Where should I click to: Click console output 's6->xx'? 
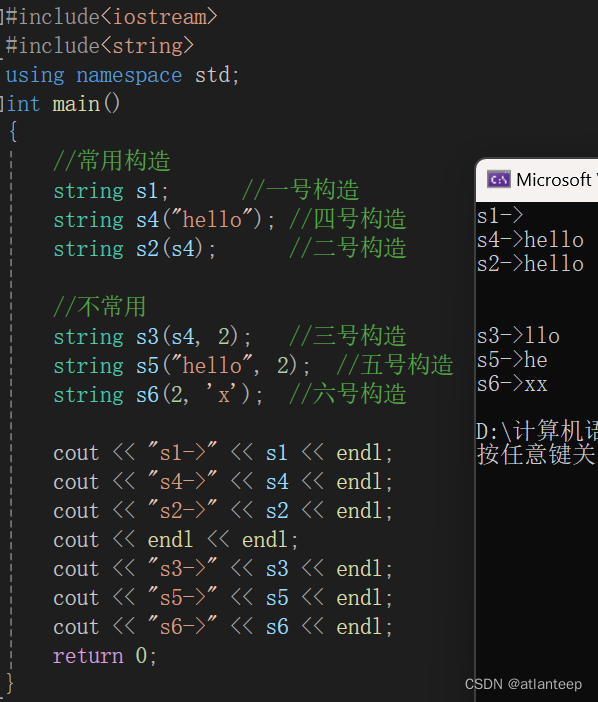point(512,385)
